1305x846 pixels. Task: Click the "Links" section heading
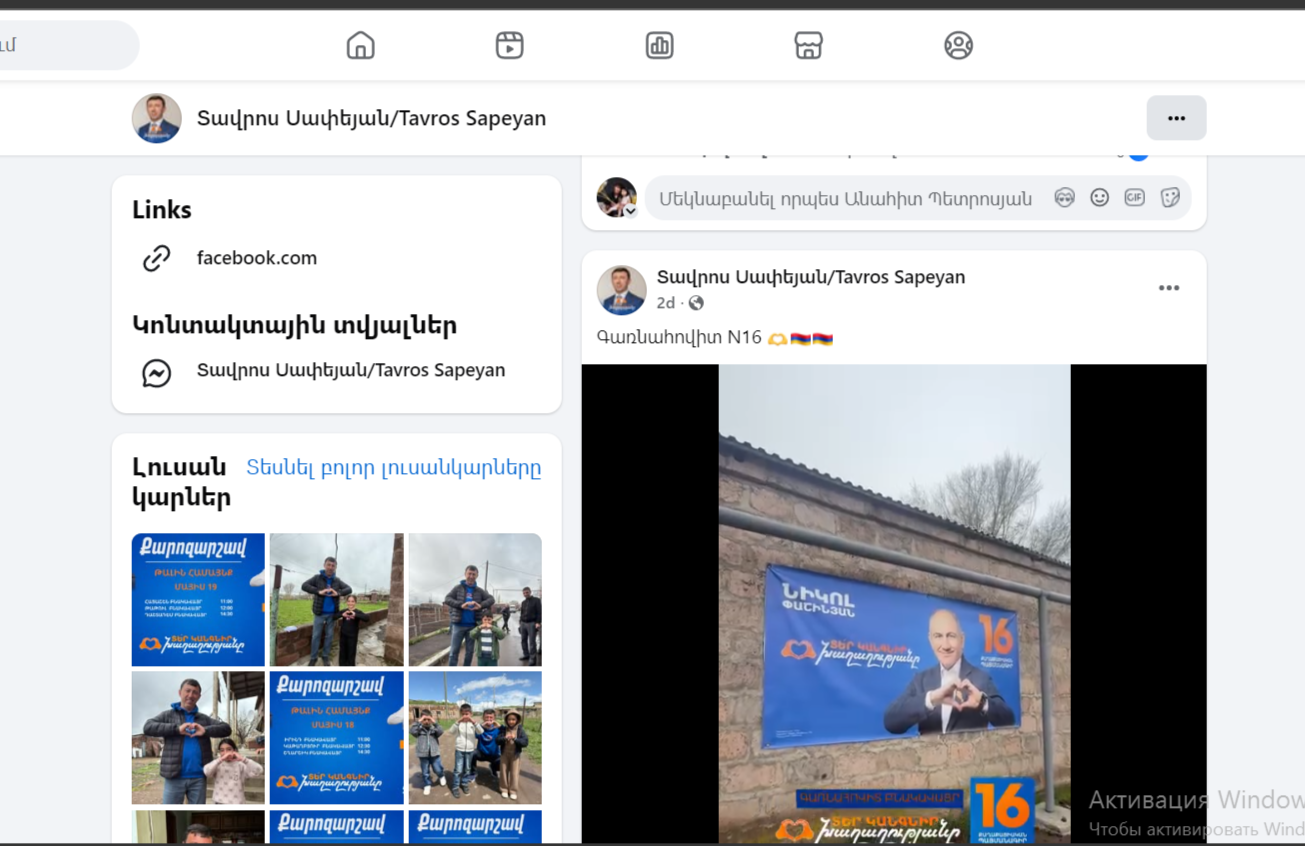tap(162, 210)
